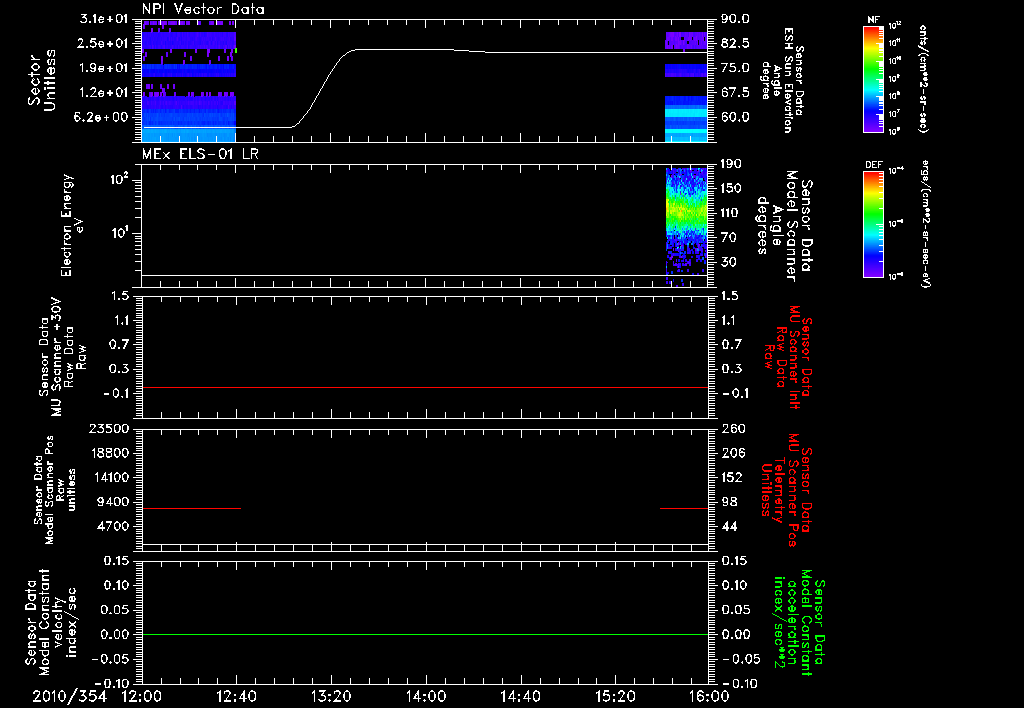Click the 152 telemetry position tick
This screenshot has height=708, width=1024.
pyautogui.click(x=732, y=477)
